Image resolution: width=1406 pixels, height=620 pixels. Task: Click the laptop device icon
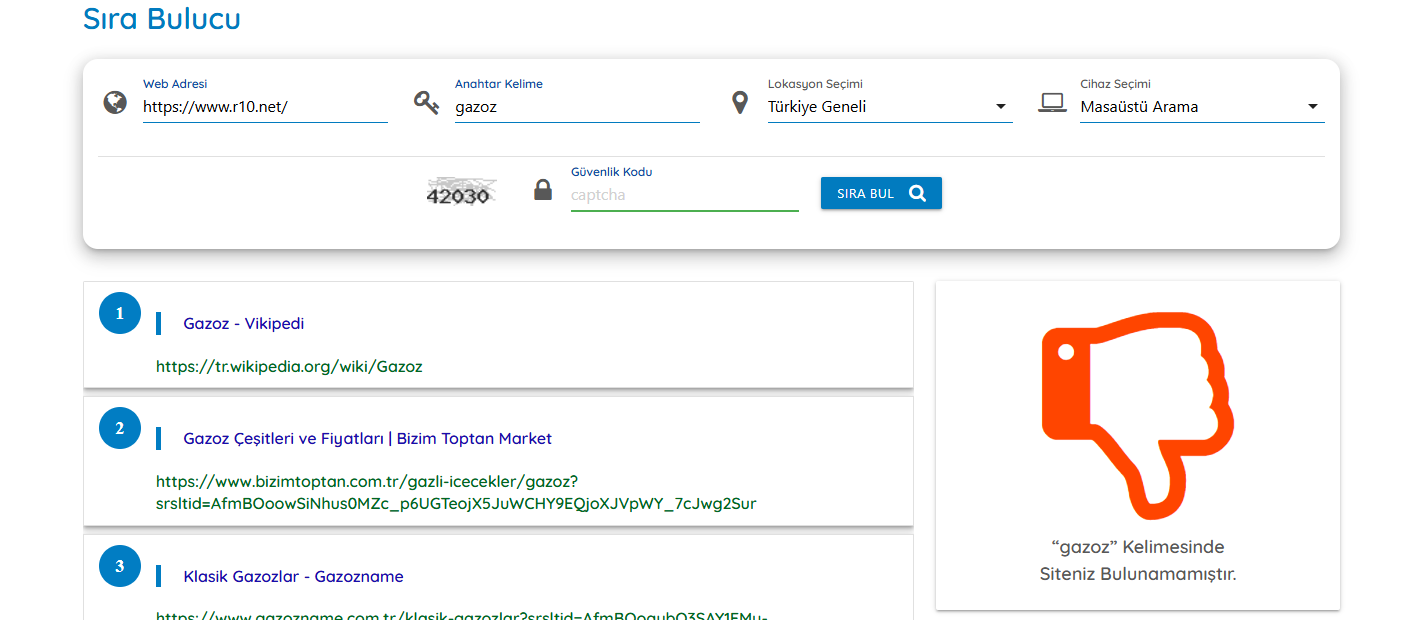[1052, 102]
